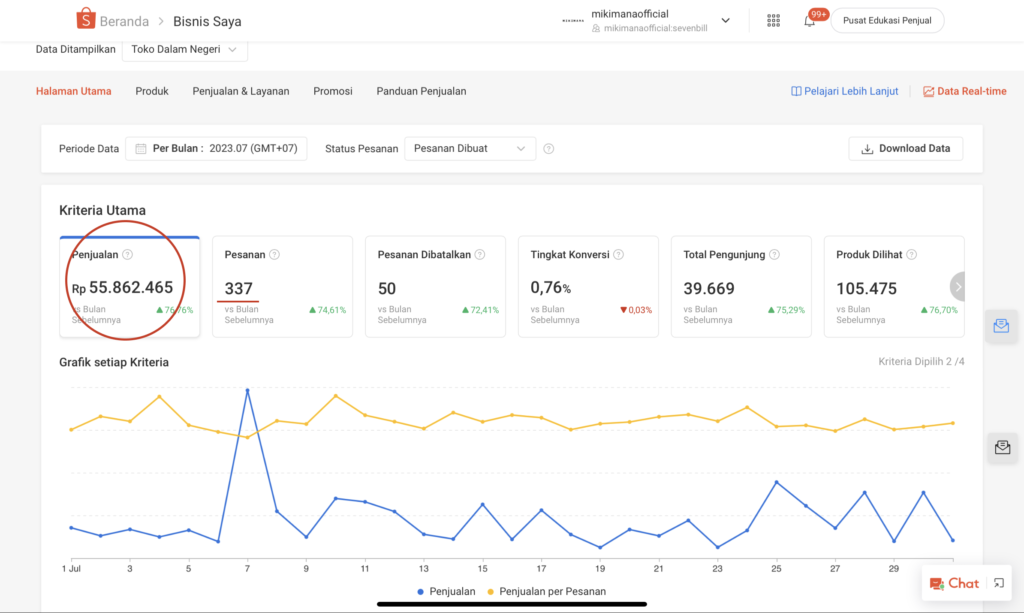This screenshot has width=1024, height=613.
Task: Open the Data Real-time link
Action: click(964, 91)
